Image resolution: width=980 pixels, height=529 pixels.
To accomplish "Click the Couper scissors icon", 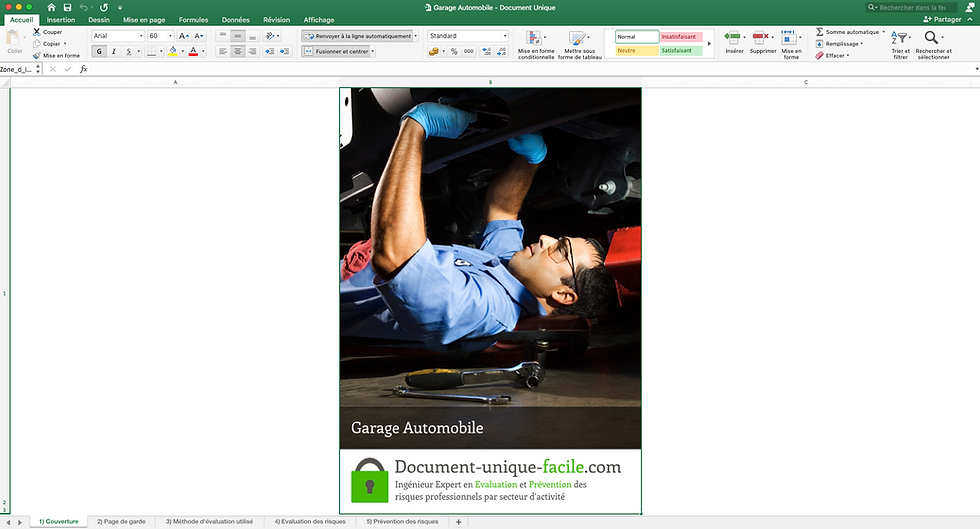I will pyautogui.click(x=36, y=32).
